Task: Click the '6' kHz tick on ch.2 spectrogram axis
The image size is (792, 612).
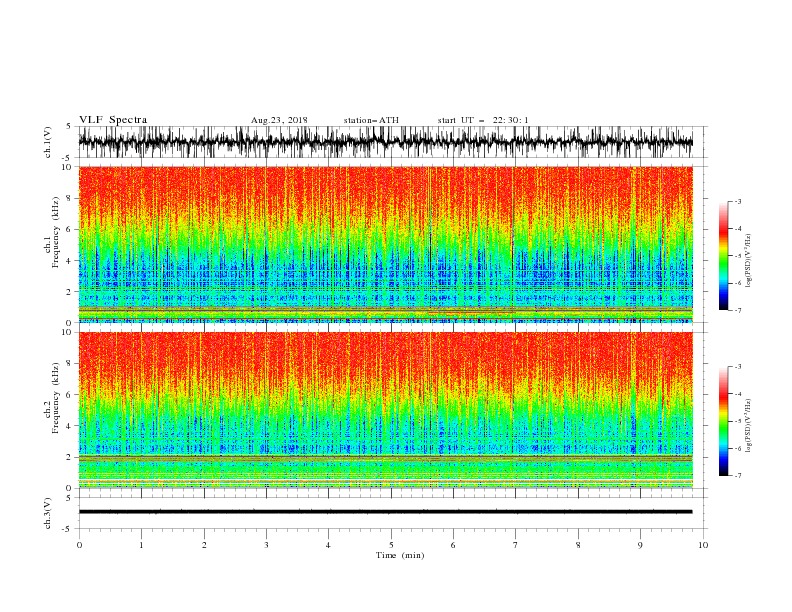Action: pyautogui.click(x=69, y=395)
